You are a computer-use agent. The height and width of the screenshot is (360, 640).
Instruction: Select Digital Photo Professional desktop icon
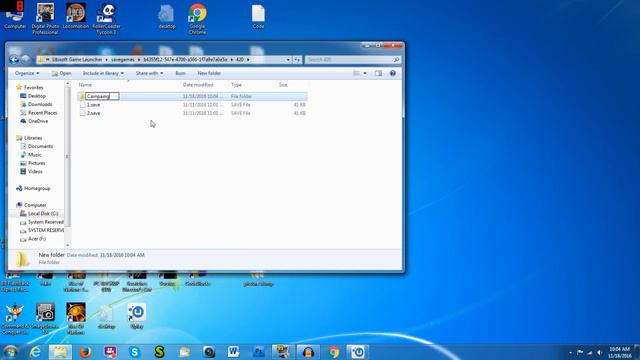point(45,18)
